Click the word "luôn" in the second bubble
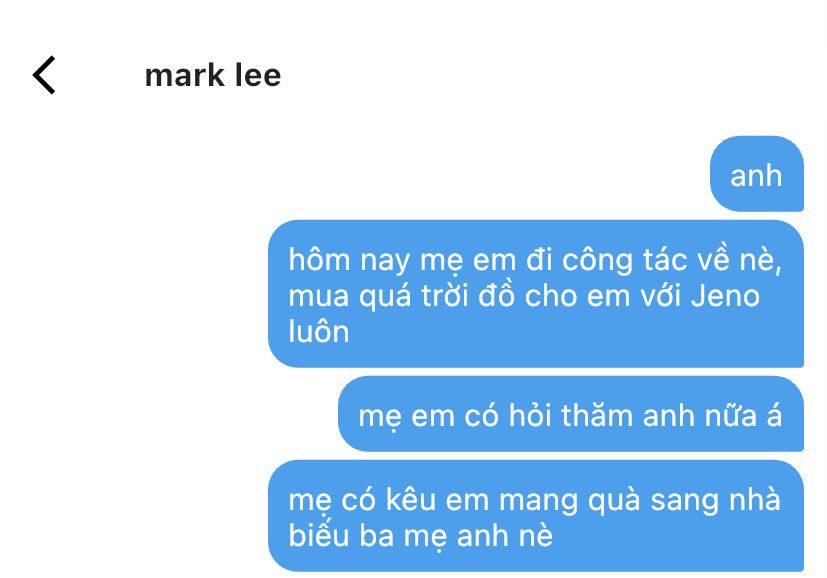The height and width of the screenshot is (578, 827). [319, 332]
